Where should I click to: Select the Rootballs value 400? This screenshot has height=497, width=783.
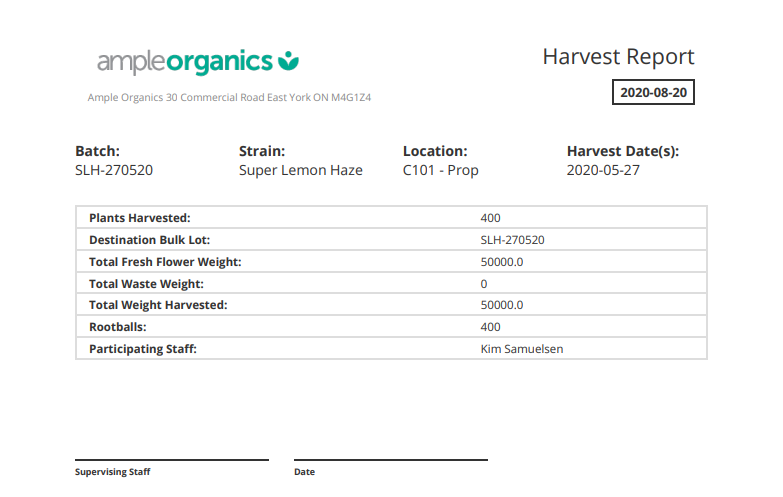pos(490,327)
